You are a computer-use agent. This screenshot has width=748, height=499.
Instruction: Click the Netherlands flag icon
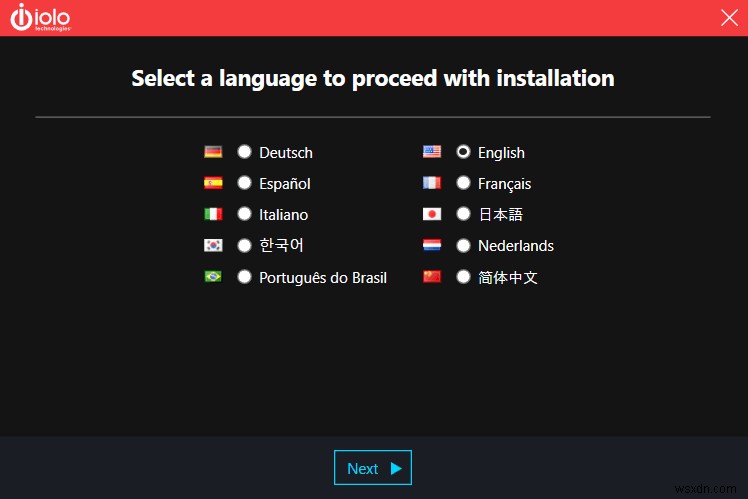pyautogui.click(x=432, y=245)
